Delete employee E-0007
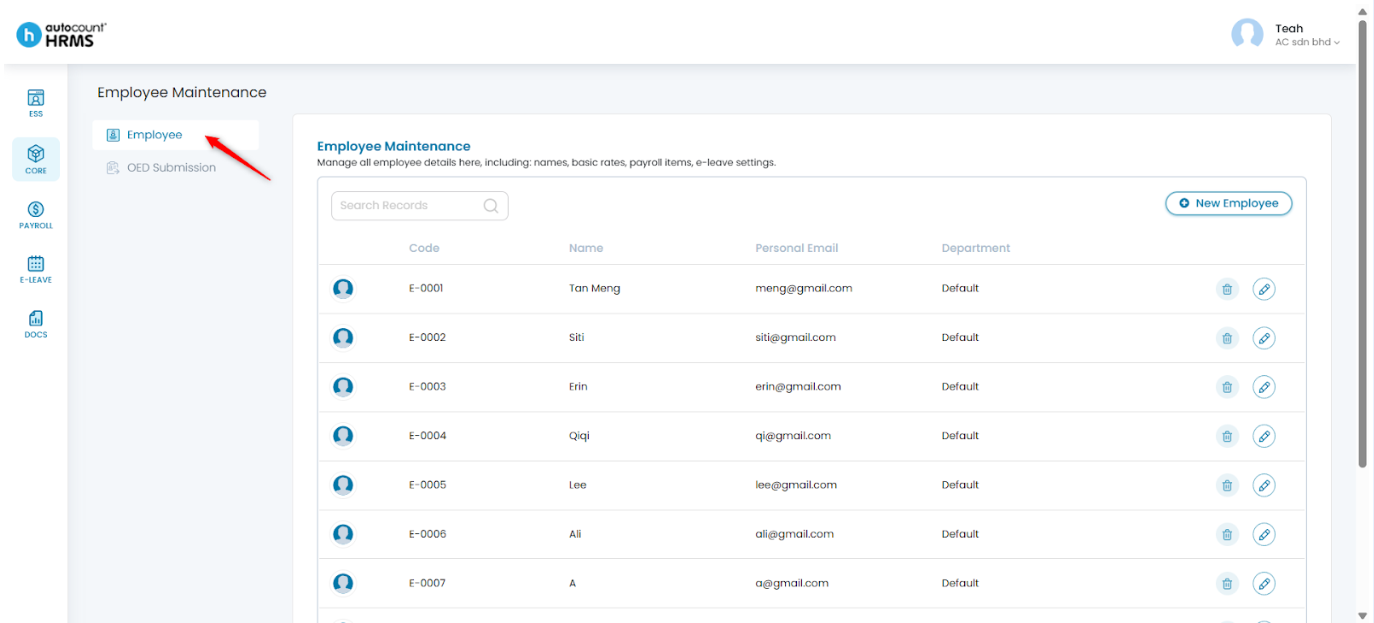 (1227, 583)
